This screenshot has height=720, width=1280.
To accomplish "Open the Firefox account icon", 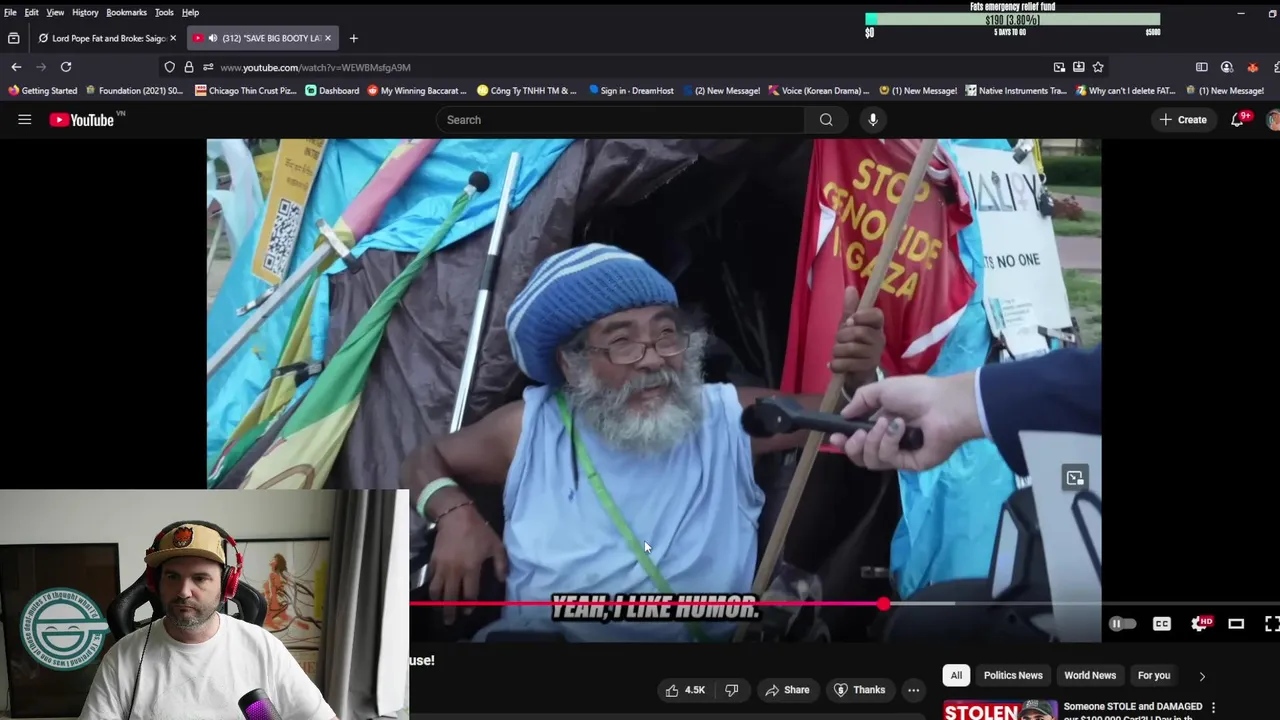I will point(1227,67).
